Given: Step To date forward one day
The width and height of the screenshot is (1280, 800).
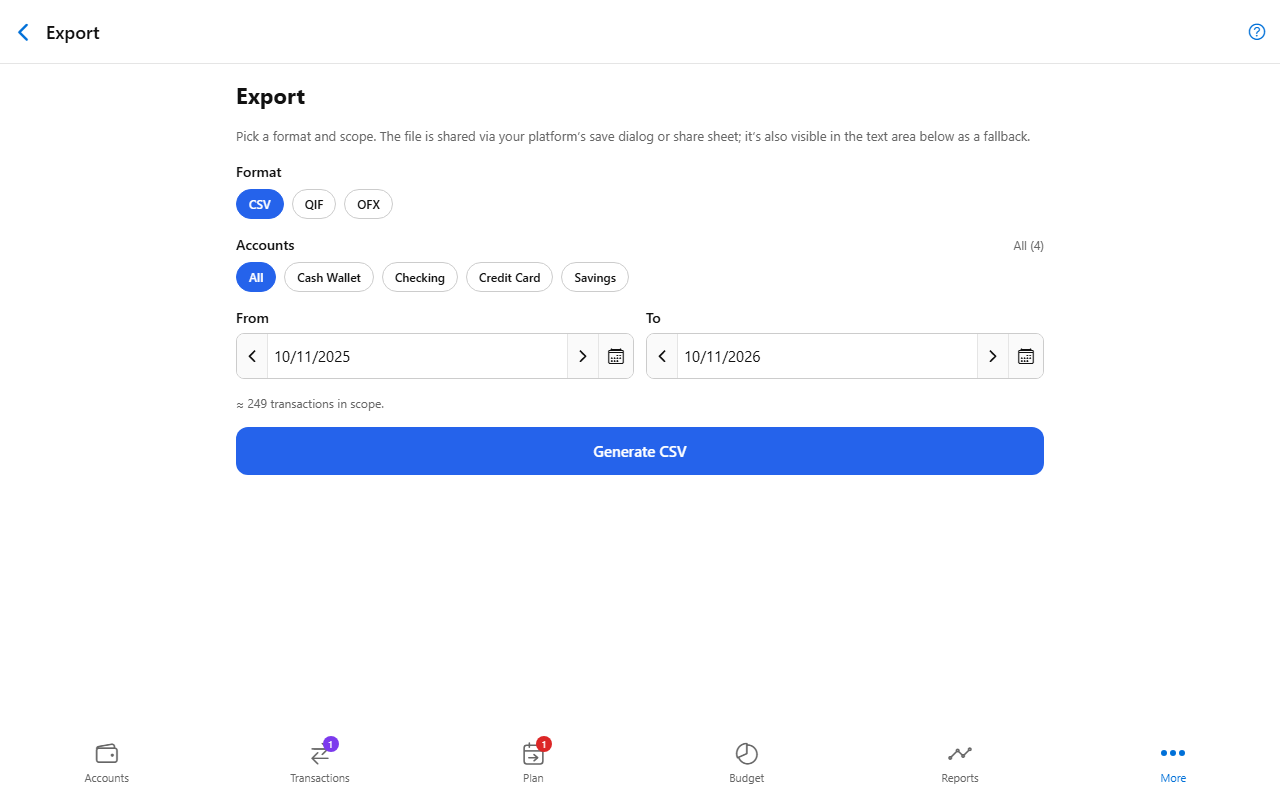Looking at the screenshot, I should (x=993, y=356).
